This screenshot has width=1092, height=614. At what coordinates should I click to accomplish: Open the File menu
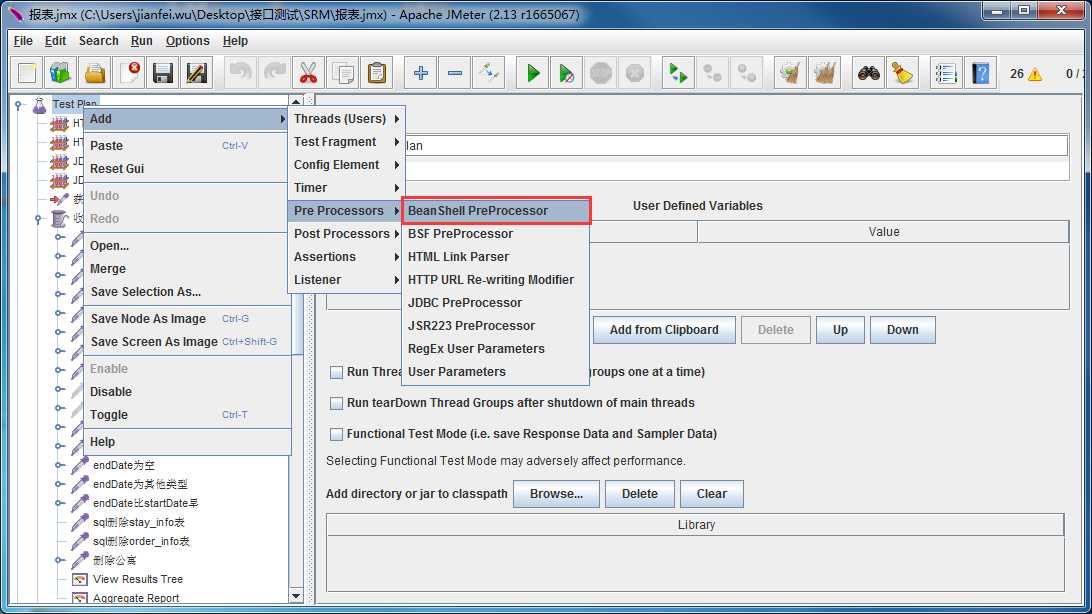pyautogui.click(x=23, y=41)
